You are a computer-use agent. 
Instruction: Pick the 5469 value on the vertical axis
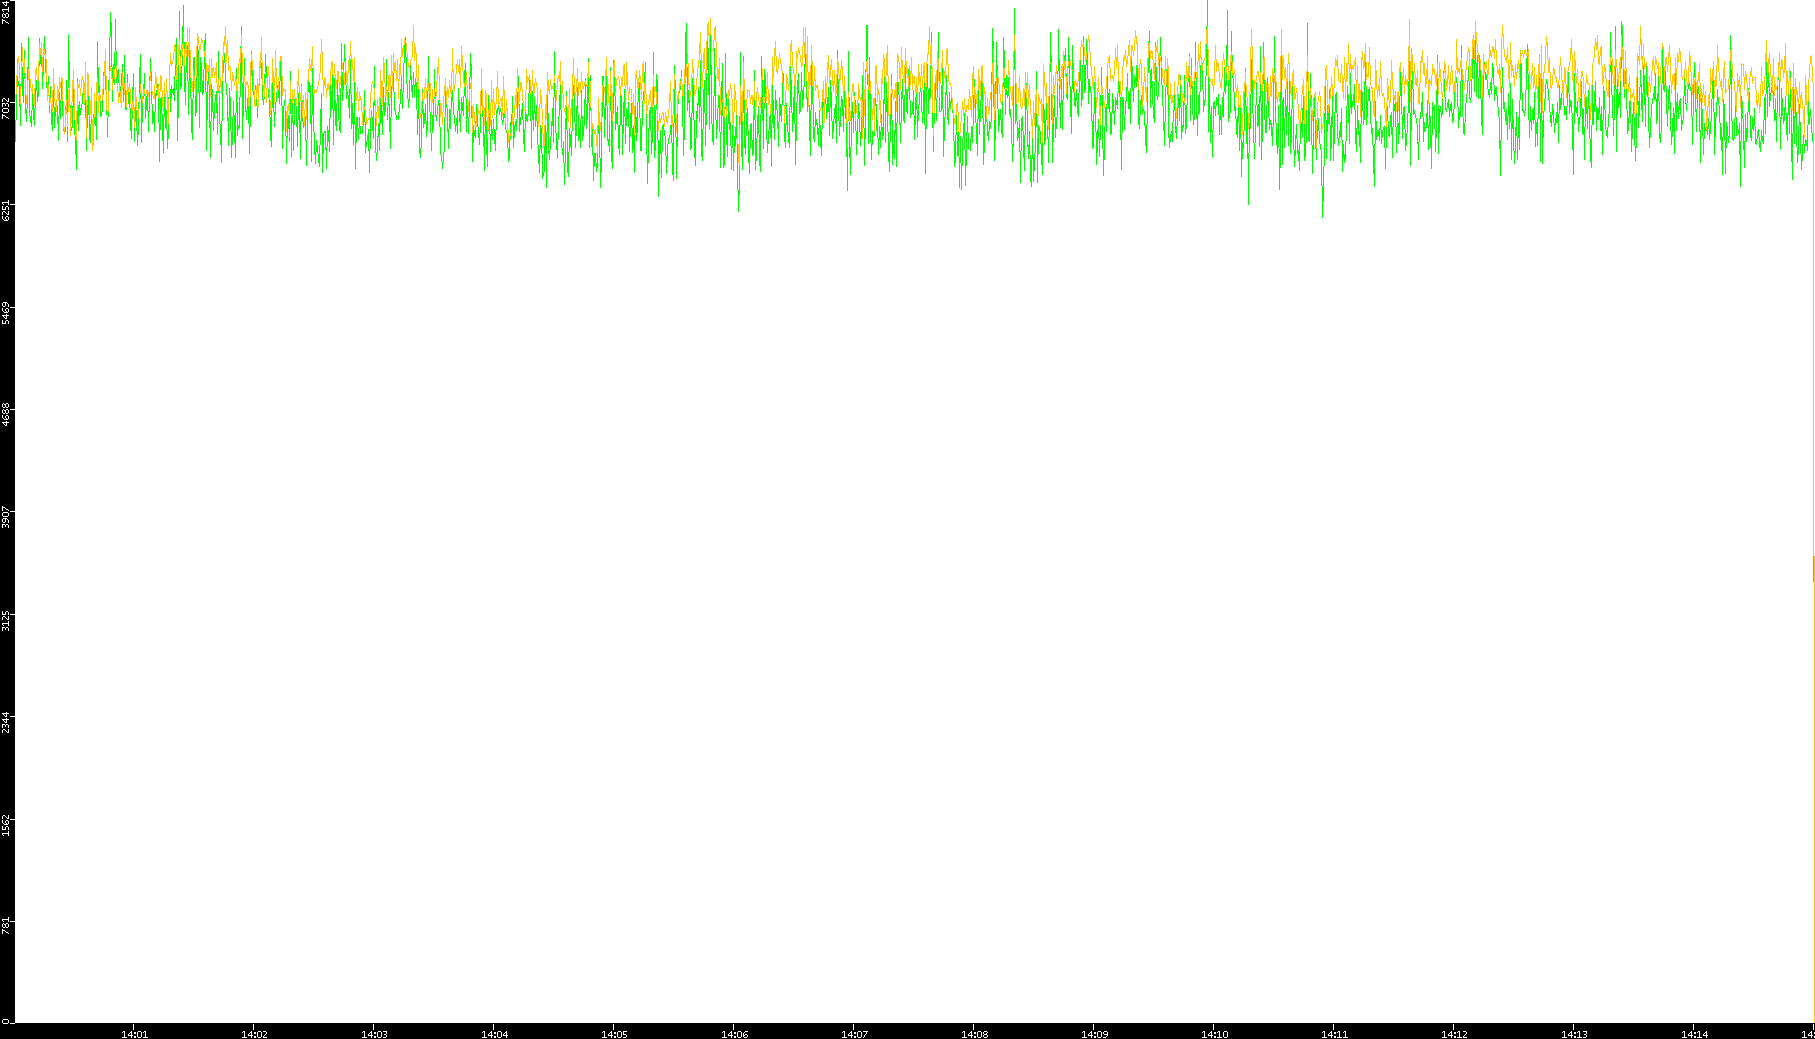7,313
